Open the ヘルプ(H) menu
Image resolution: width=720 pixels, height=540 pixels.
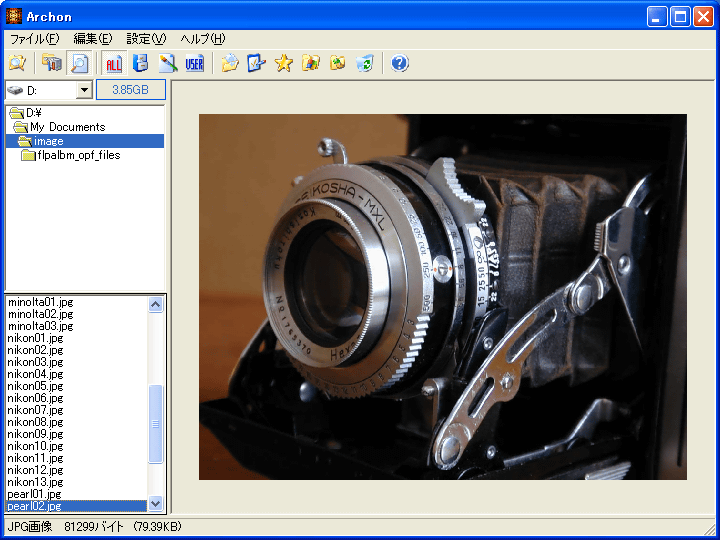[203, 39]
